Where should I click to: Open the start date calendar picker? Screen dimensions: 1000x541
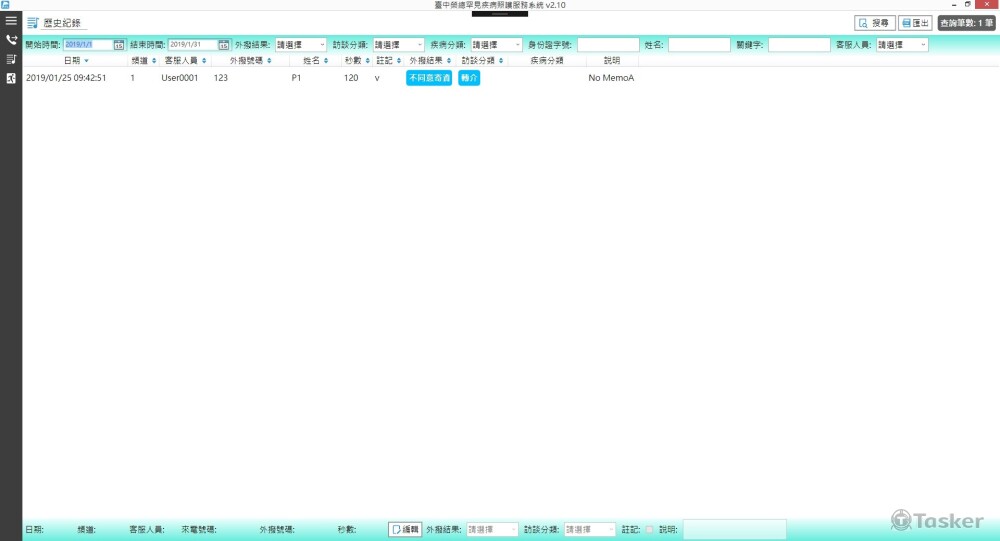[x=119, y=45]
